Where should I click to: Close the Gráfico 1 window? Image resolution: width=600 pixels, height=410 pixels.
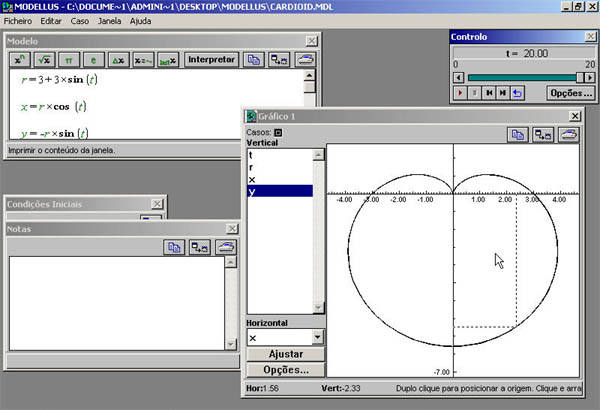tap(575, 116)
